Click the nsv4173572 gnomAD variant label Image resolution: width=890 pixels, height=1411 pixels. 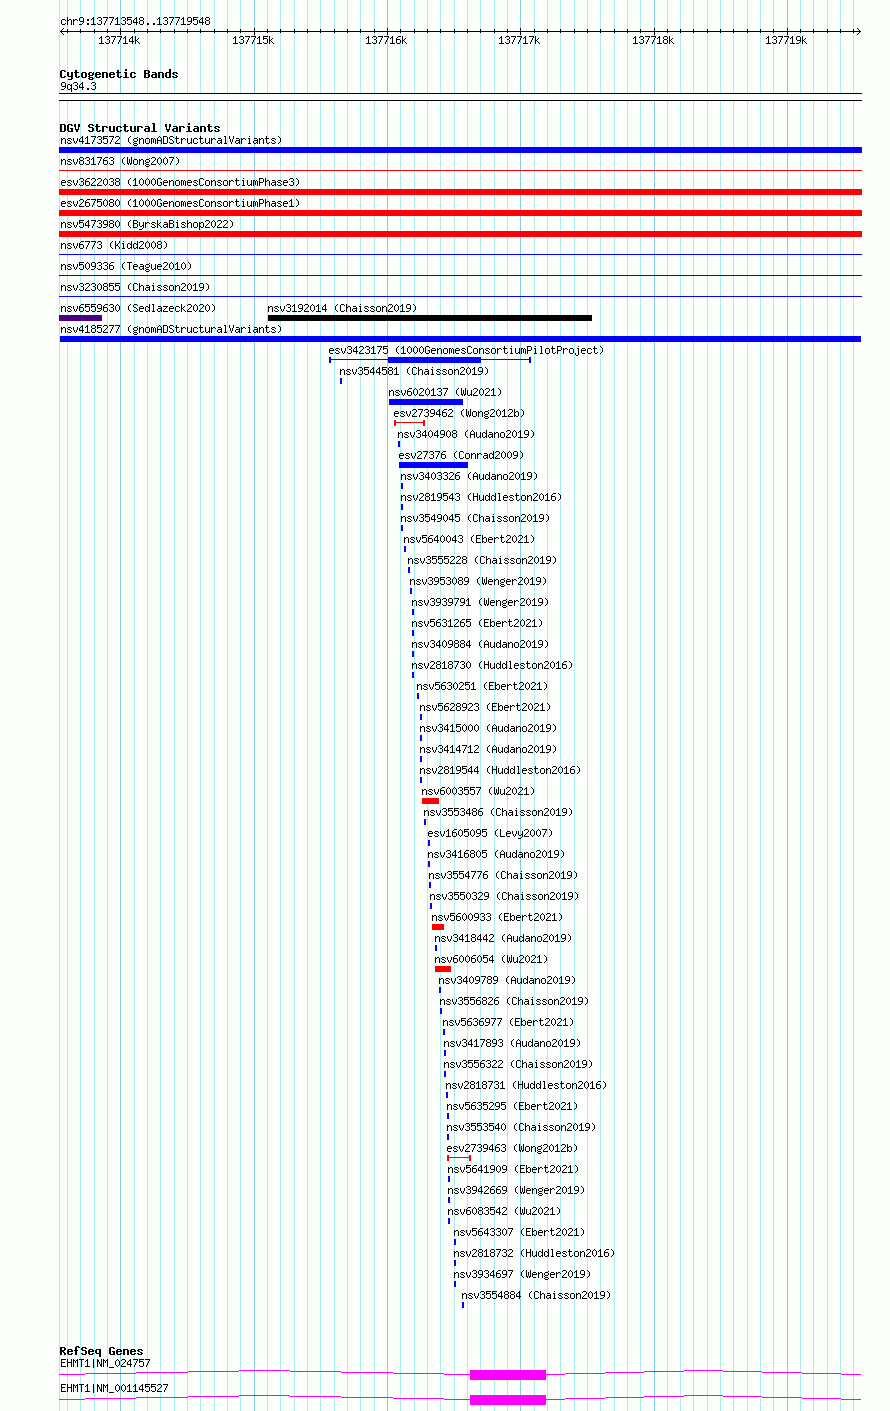(171, 140)
